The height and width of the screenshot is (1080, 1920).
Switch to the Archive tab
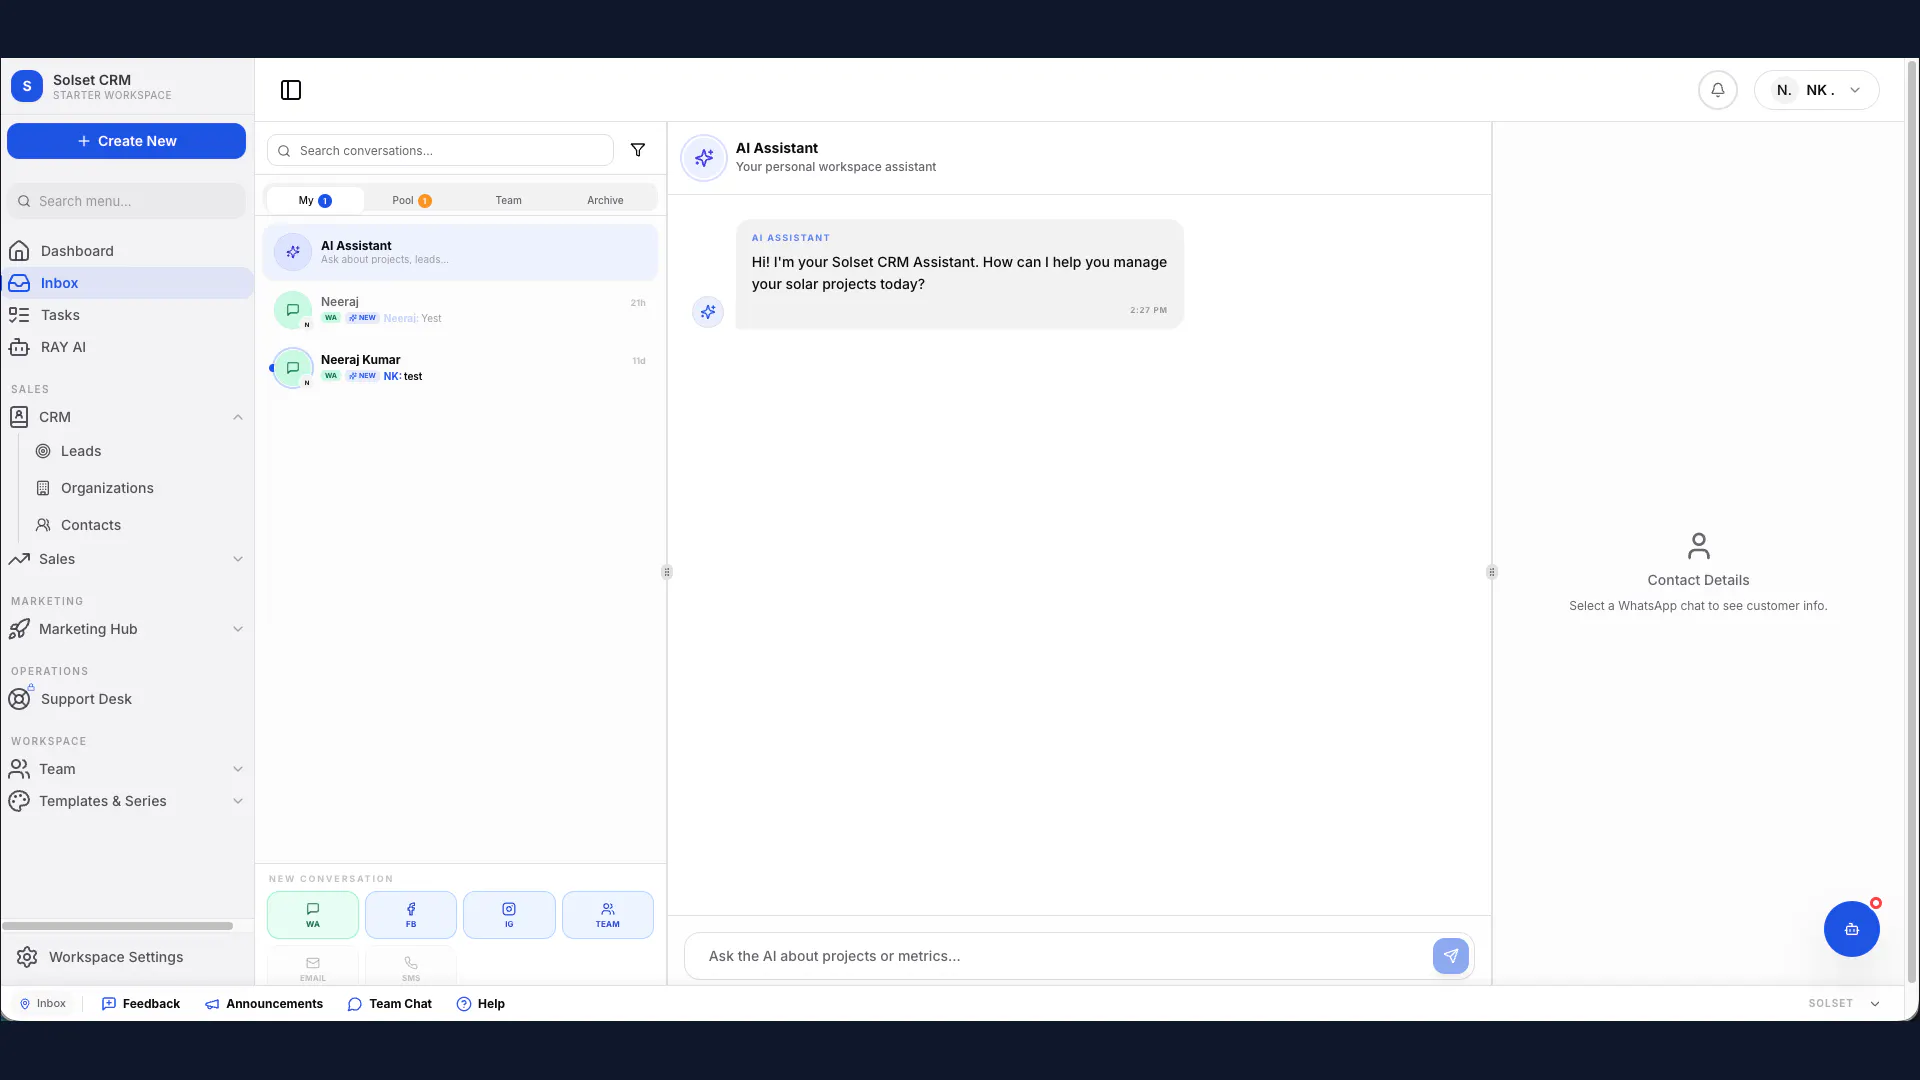point(605,200)
